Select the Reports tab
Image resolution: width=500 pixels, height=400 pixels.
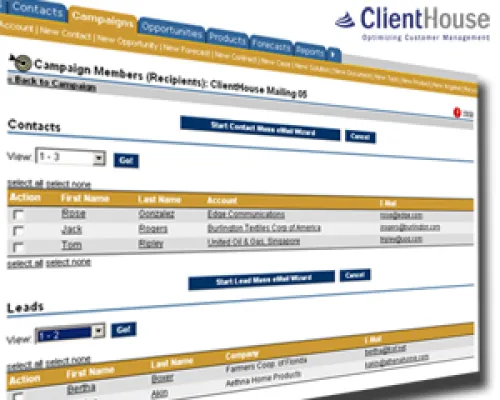pyautogui.click(x=310, y=52)
